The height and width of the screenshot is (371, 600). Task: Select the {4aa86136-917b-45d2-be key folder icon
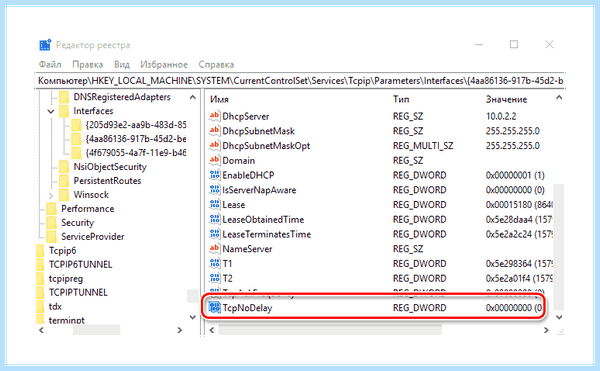[x=77, y=139]
